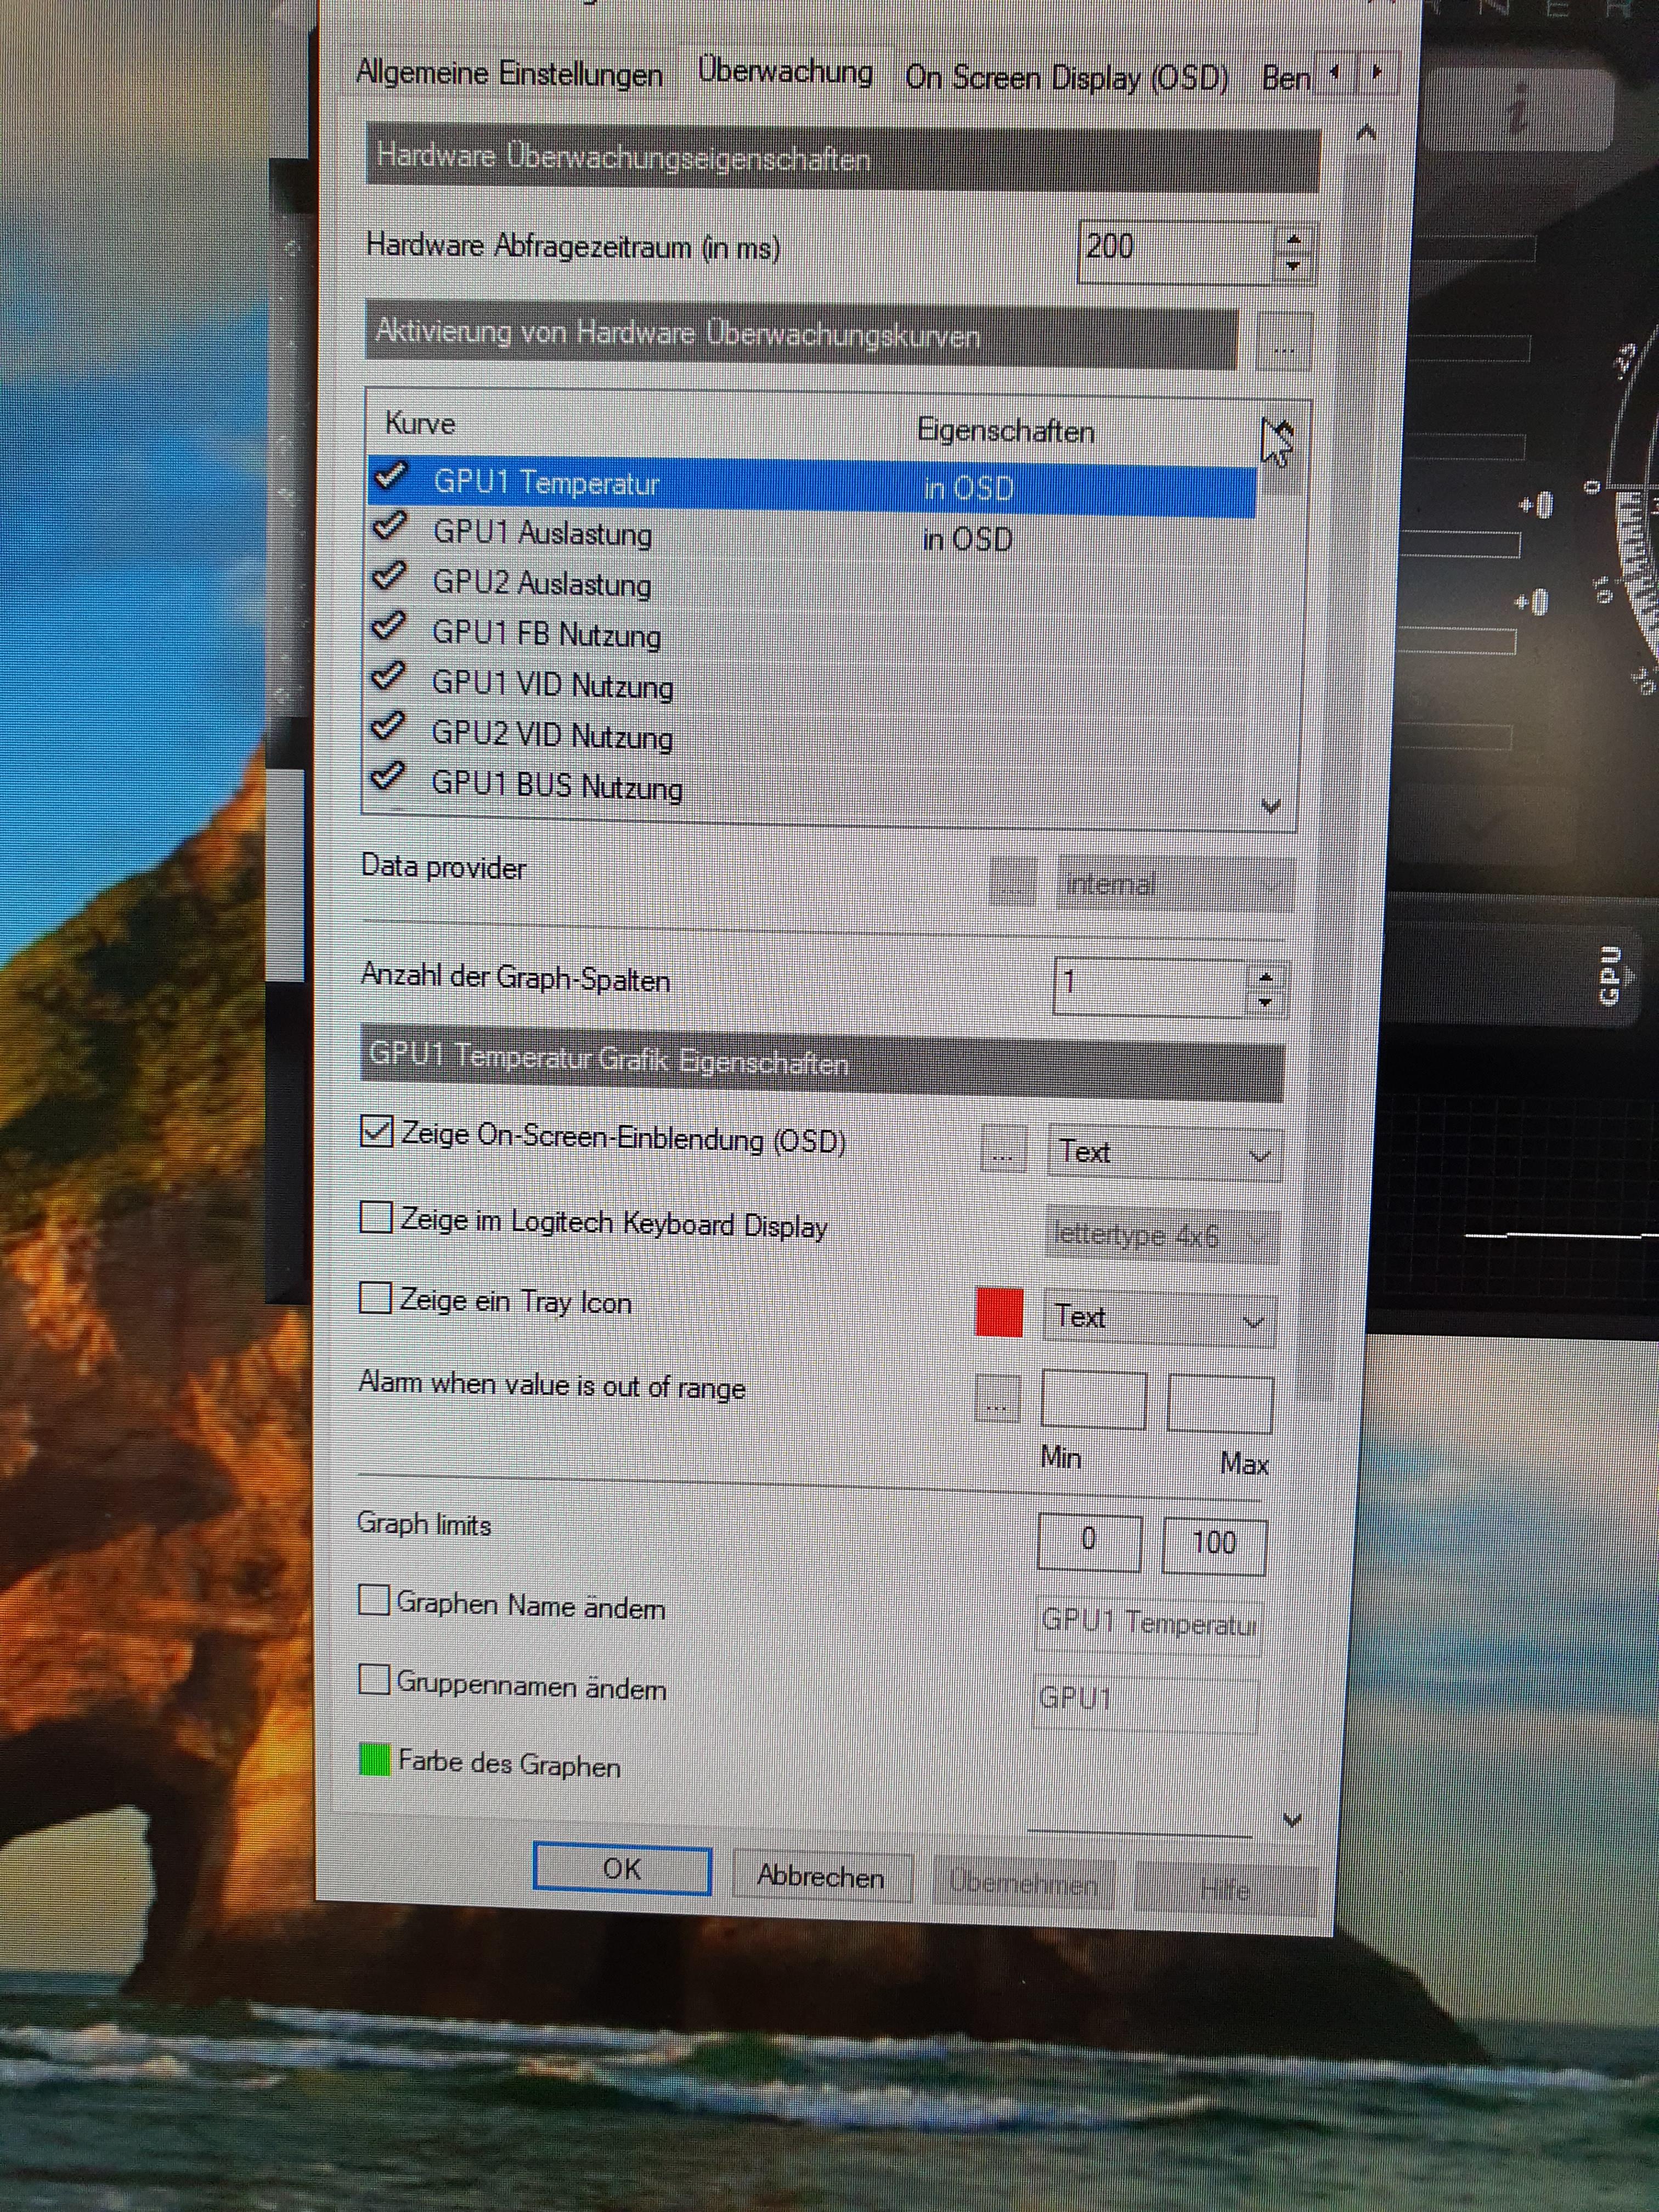Decrease Anzahl der Graph-Spalten value

(1266, 1002)
